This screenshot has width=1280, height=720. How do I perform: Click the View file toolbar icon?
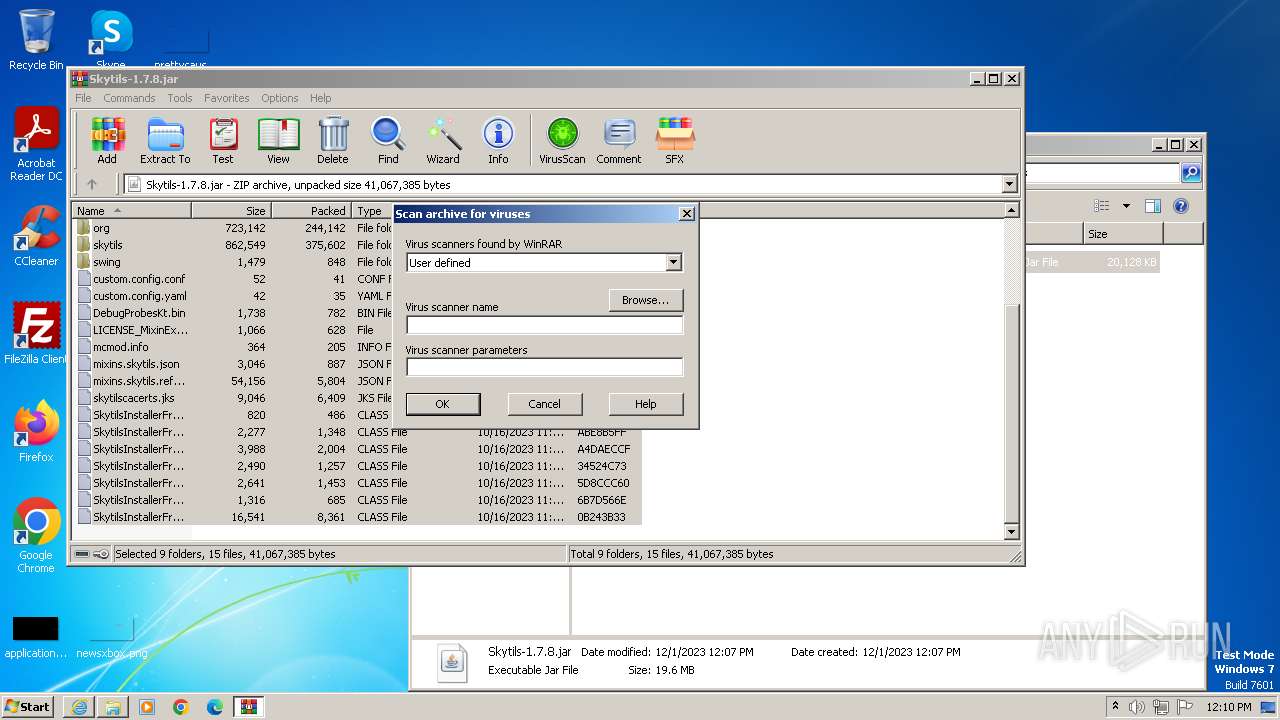tap(278, 140)
